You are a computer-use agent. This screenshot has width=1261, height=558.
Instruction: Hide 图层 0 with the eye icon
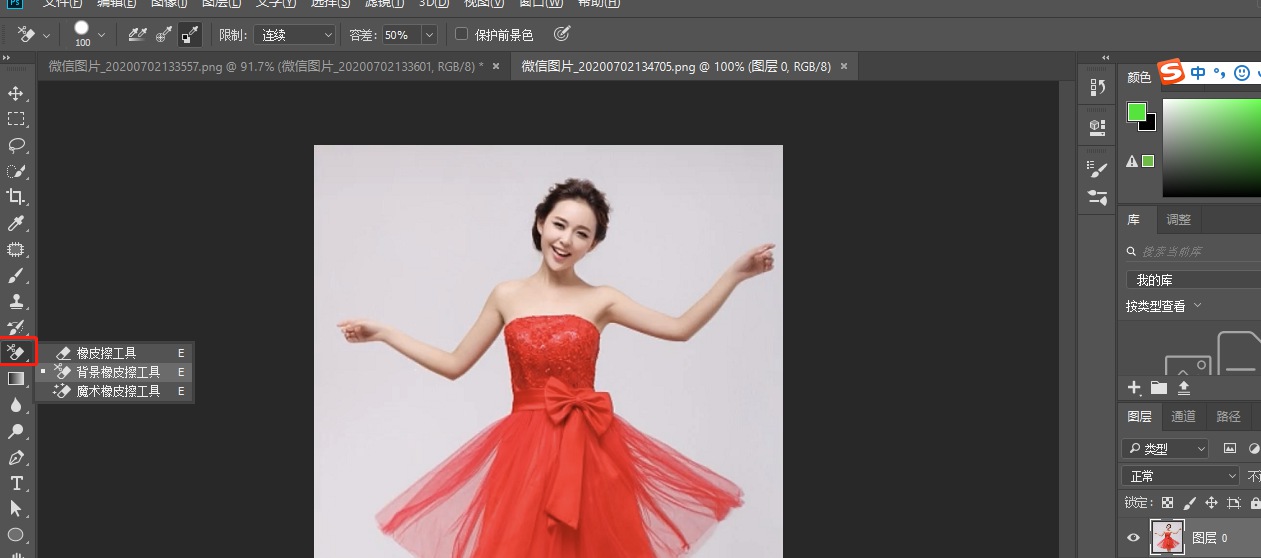tap(1133, 538)
